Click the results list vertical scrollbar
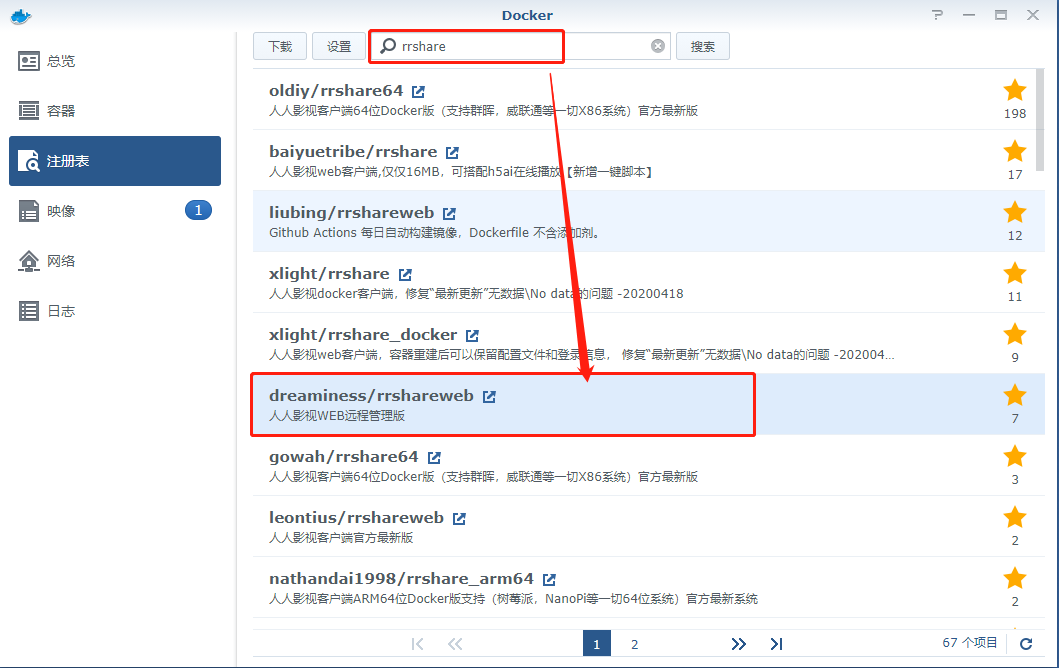1059x668 pixels. (1040, 120)
